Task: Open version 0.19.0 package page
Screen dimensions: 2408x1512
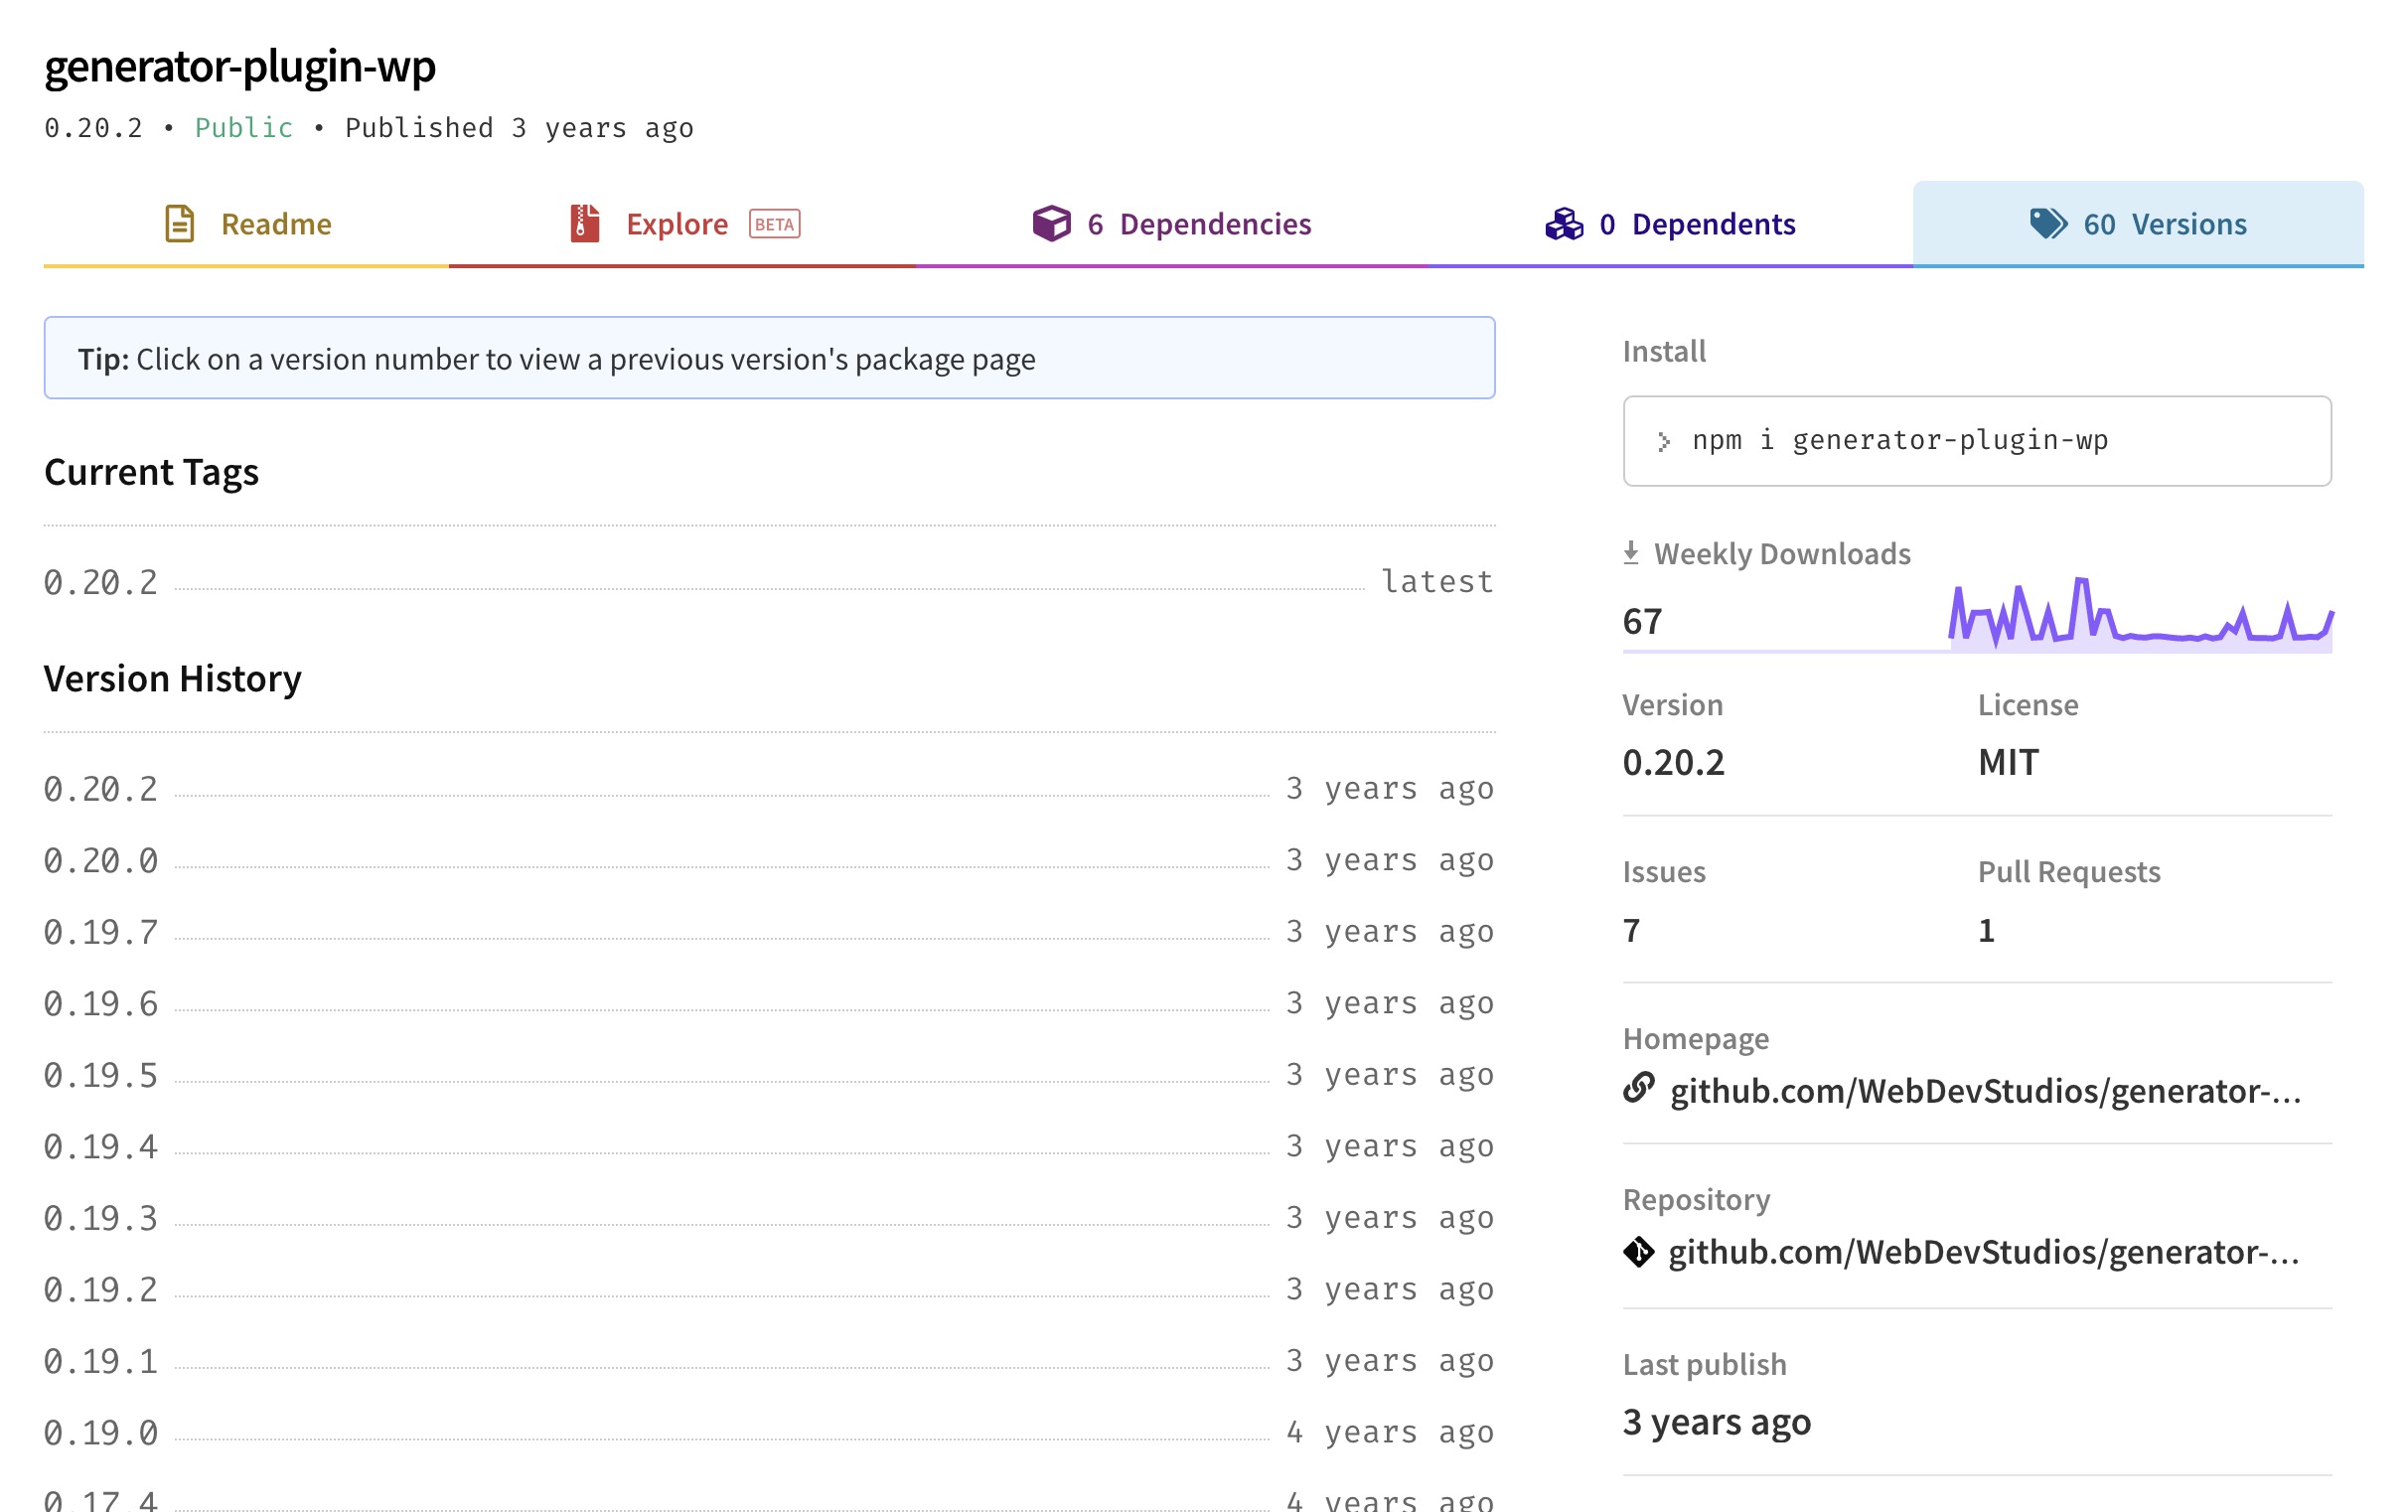Action: [x=101, y=1432]
